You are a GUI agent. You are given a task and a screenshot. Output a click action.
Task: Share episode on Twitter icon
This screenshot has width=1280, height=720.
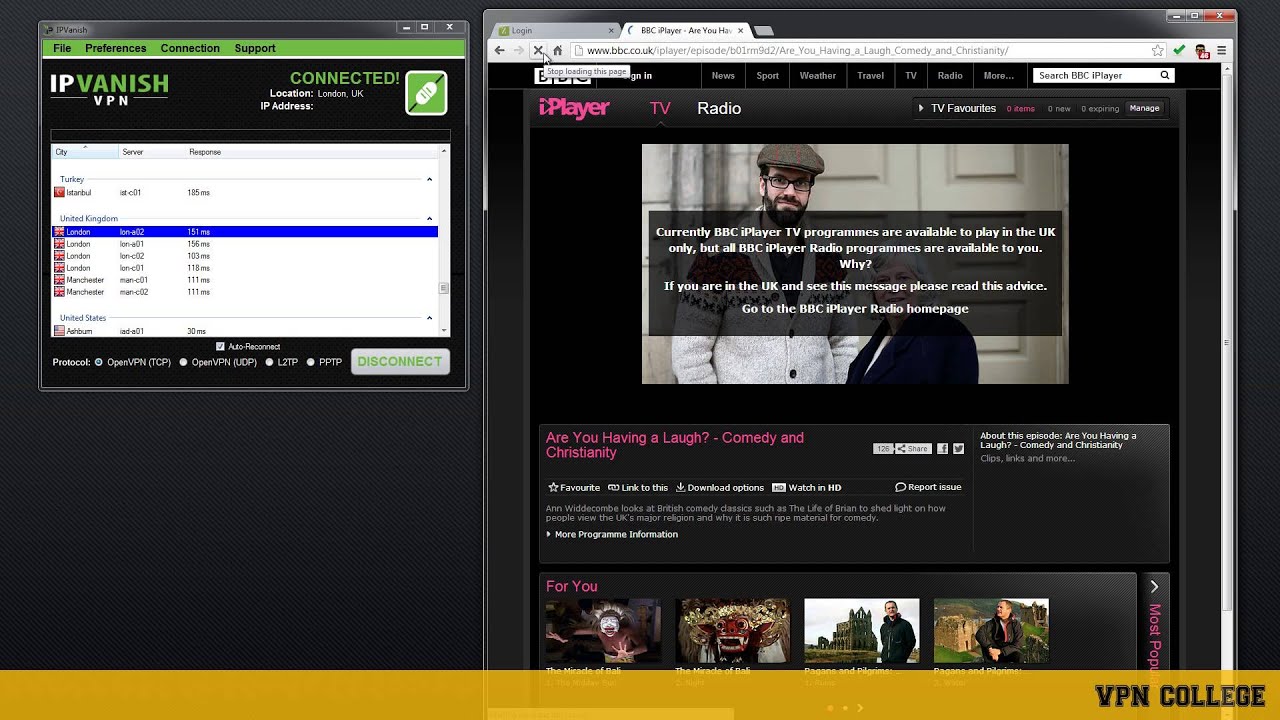tap(958, 449)
